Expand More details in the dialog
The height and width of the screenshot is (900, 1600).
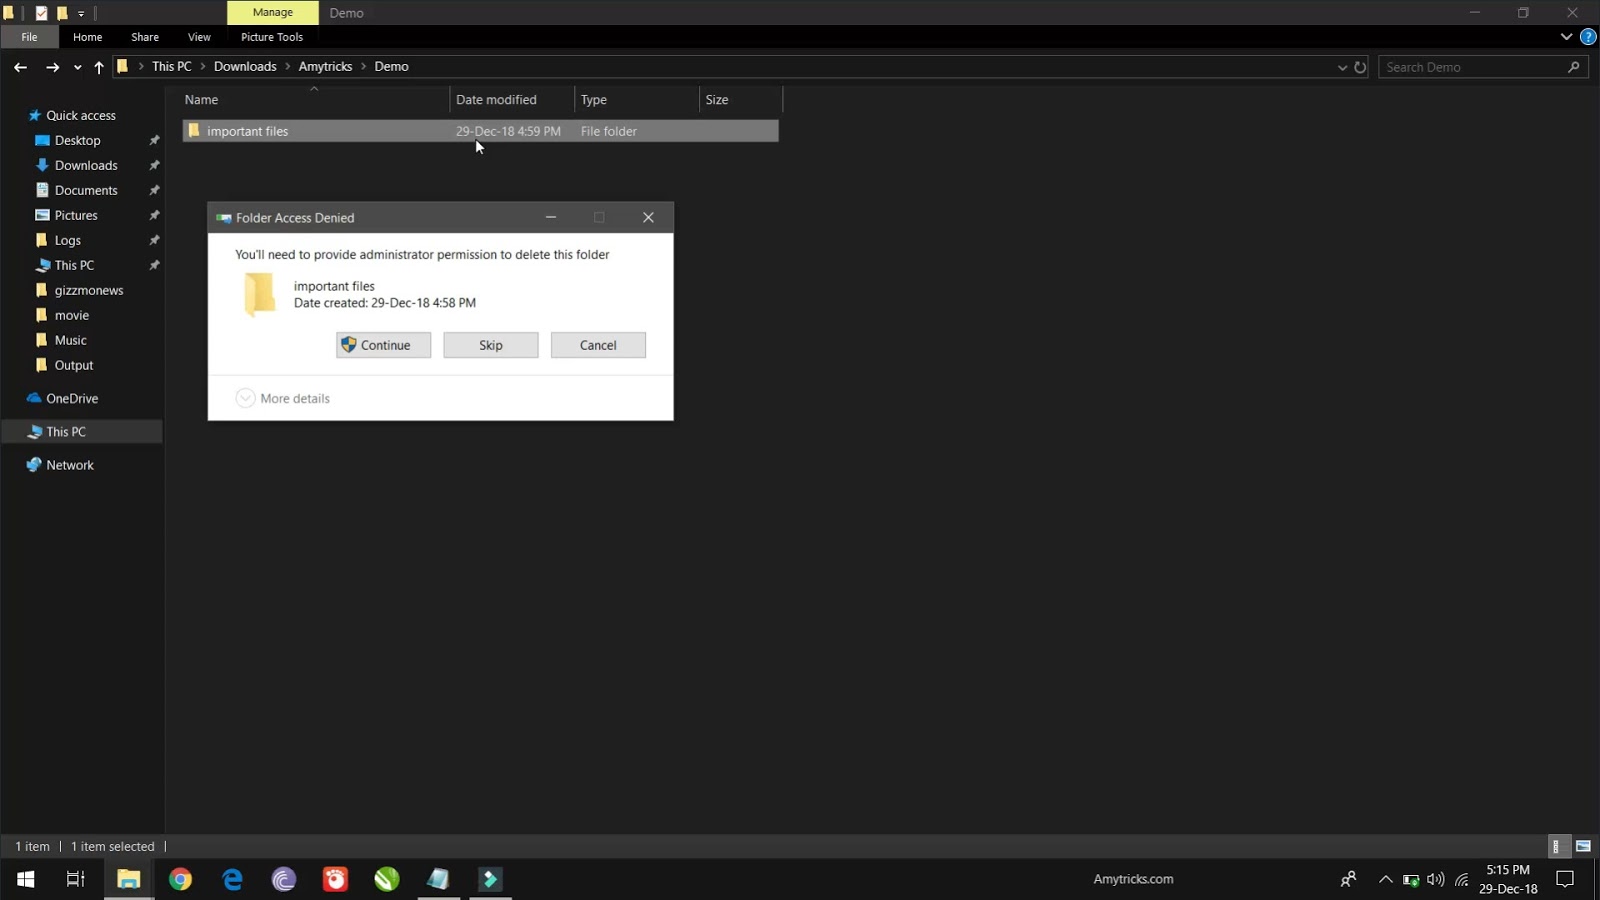[283, 398]
